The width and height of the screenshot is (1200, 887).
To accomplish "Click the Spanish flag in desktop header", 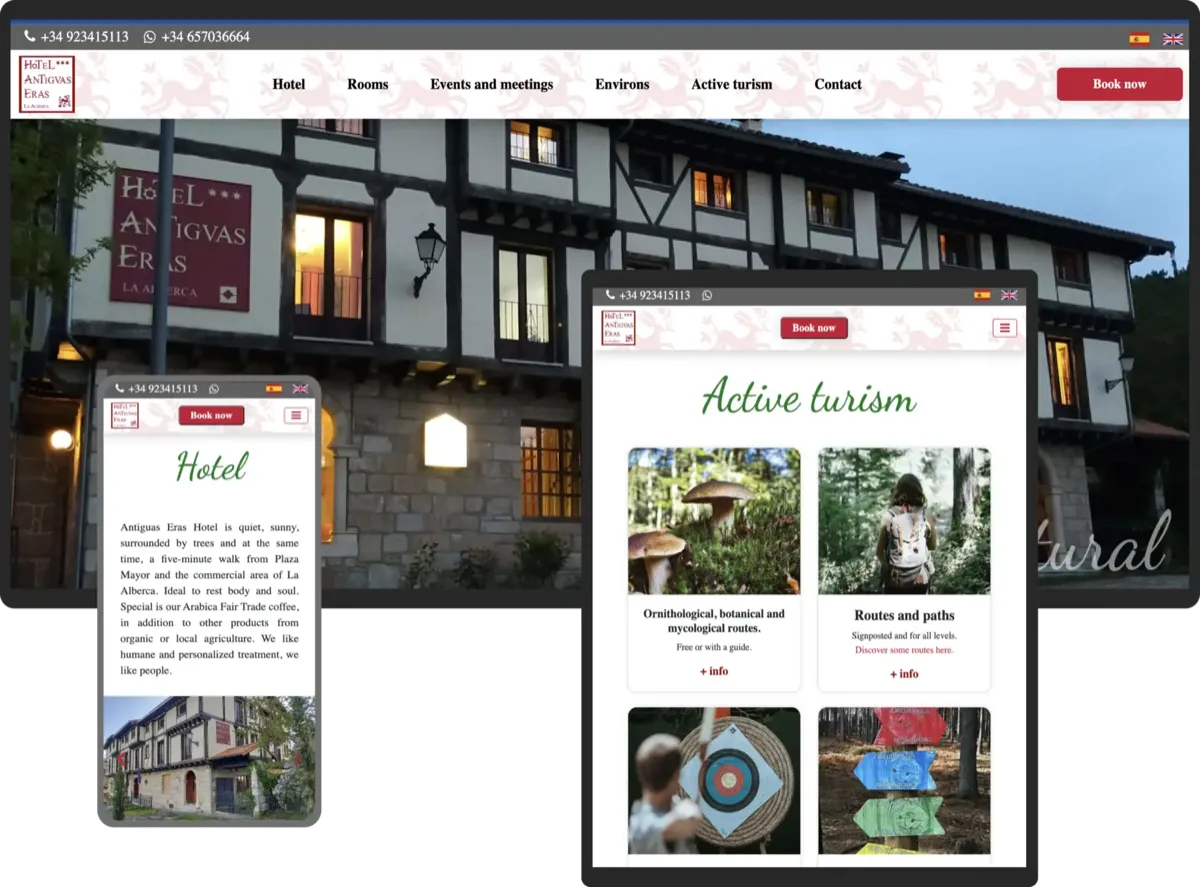I will coord(1139,39).
